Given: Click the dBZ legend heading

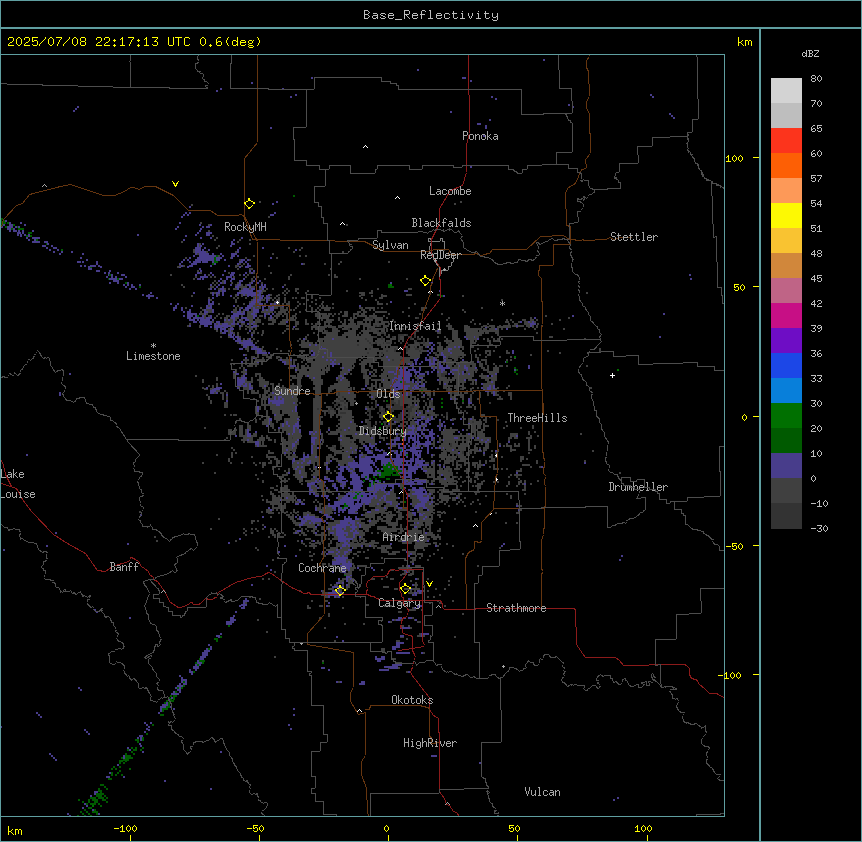Looking at the screenshot, I should [x=810, y=53].
